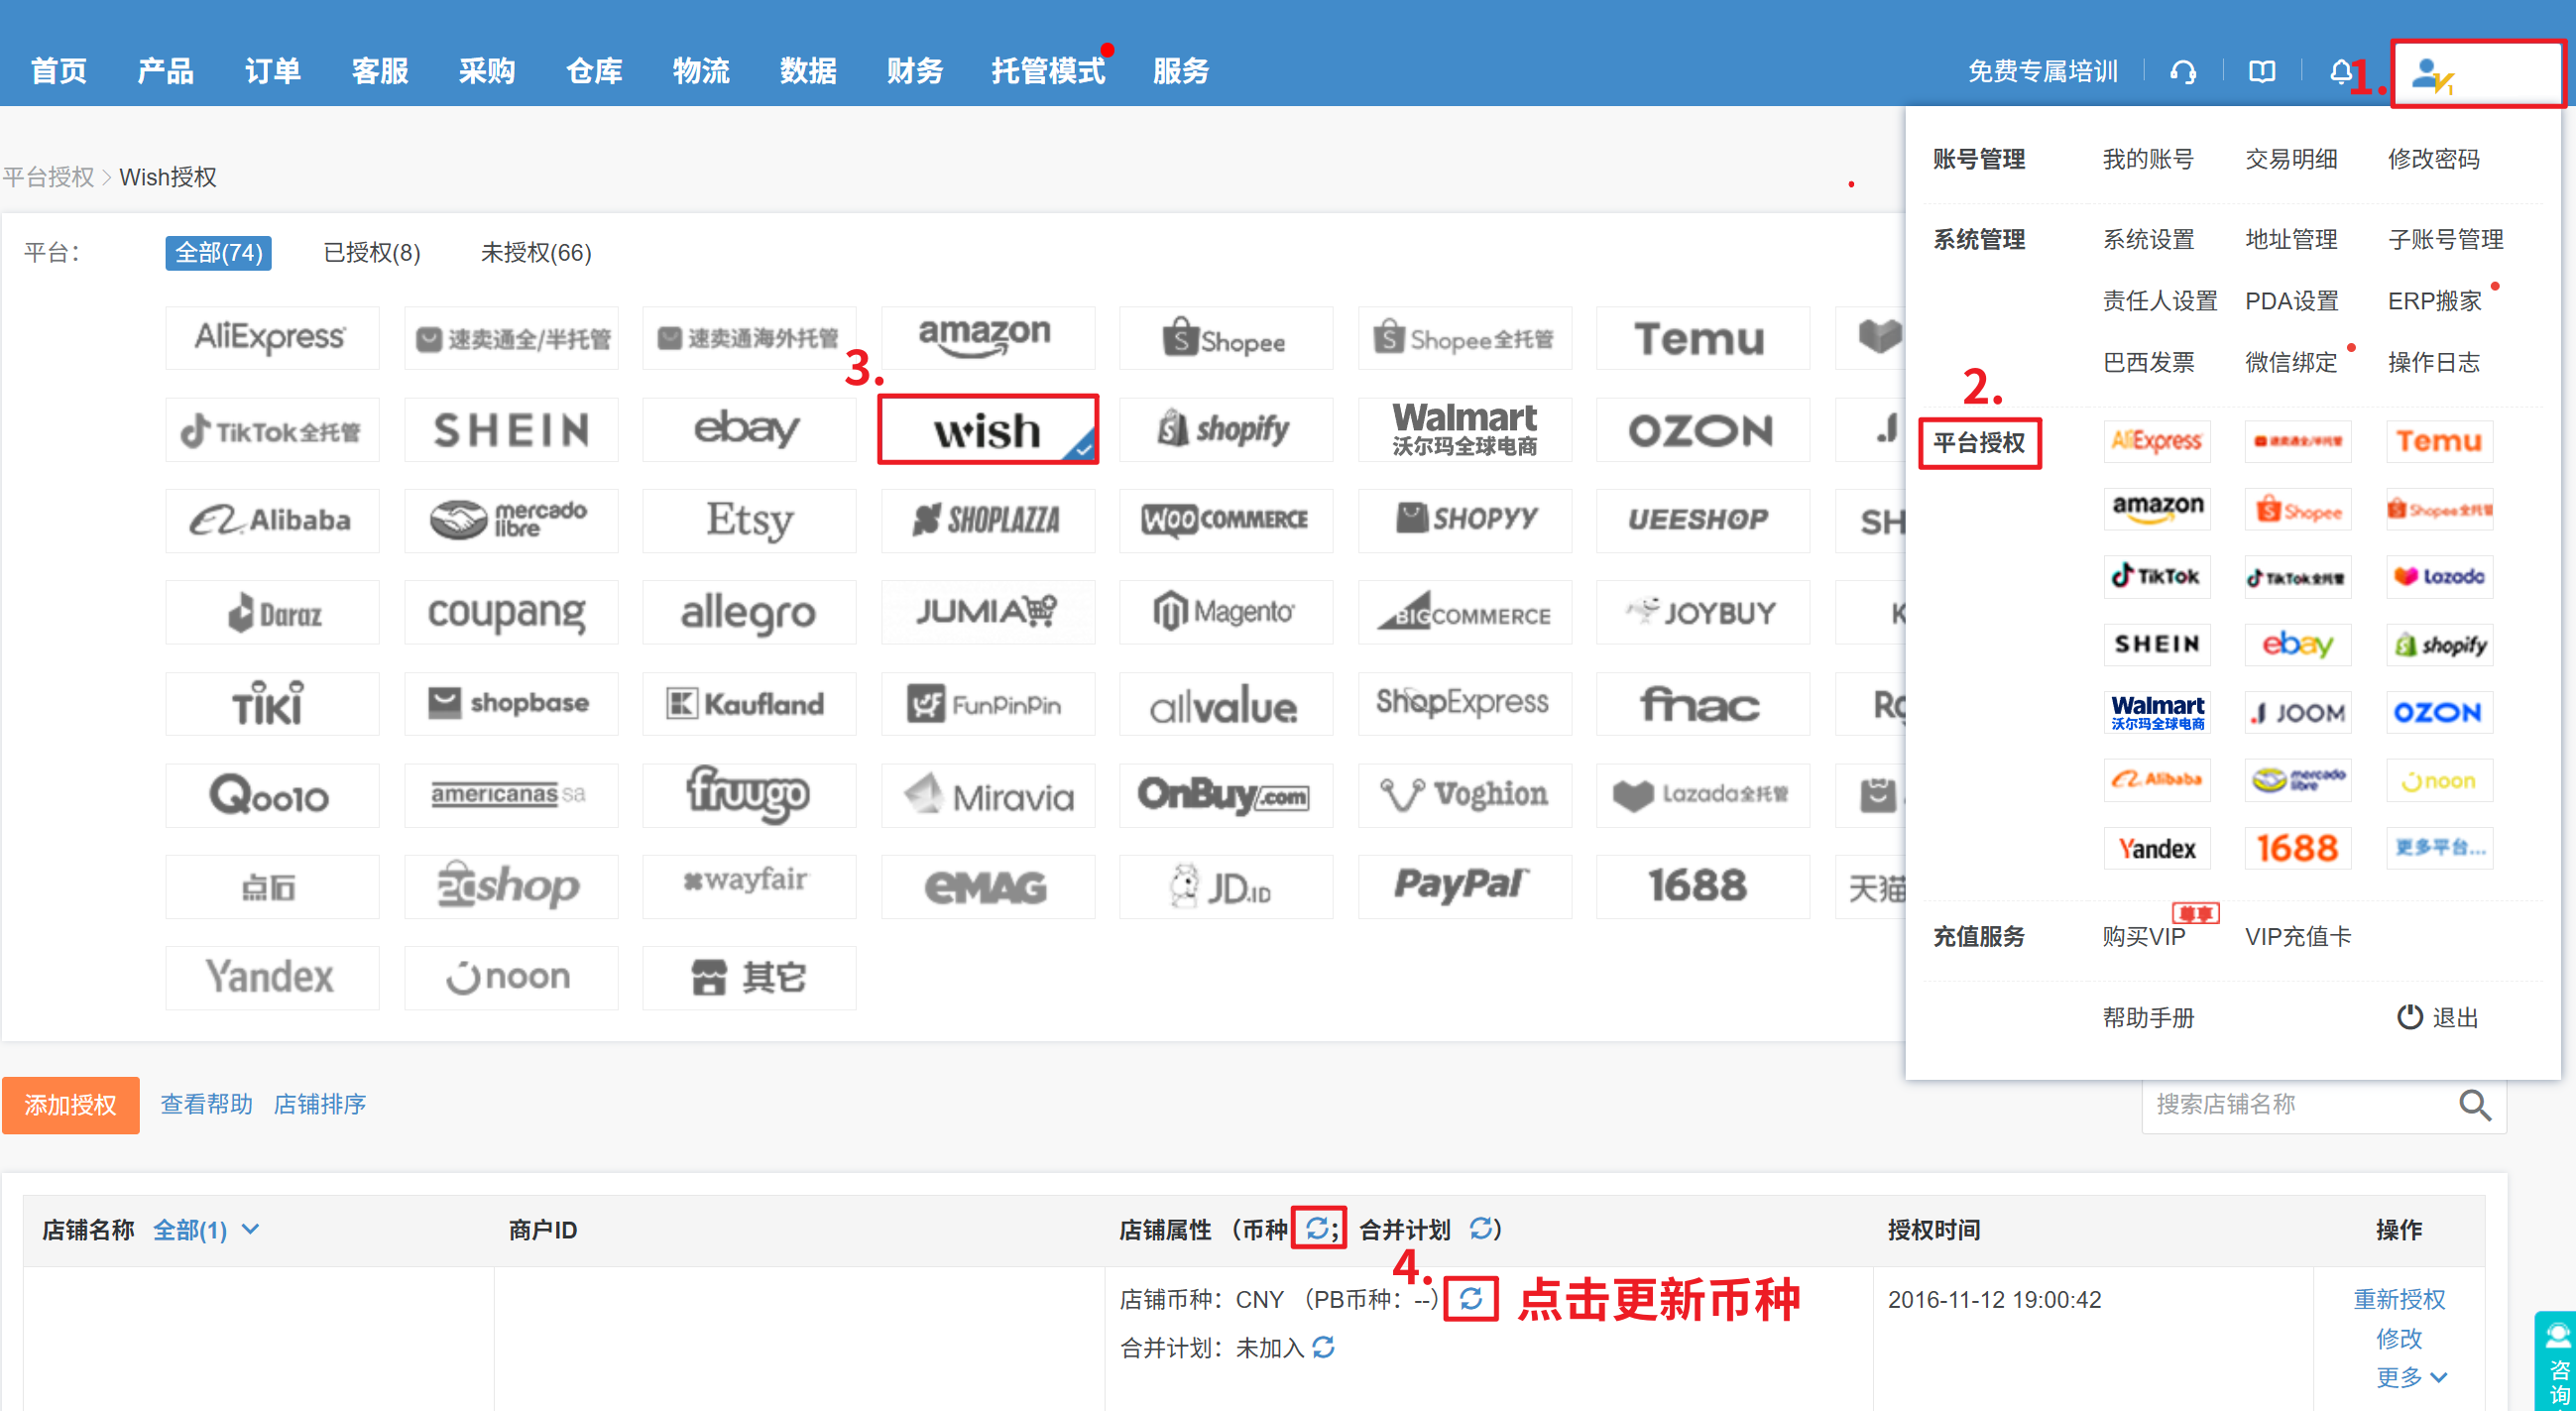Screen dimensions: 2576x1411
Task: Open the help manual book icon
Action: (x=2262, y=72)
